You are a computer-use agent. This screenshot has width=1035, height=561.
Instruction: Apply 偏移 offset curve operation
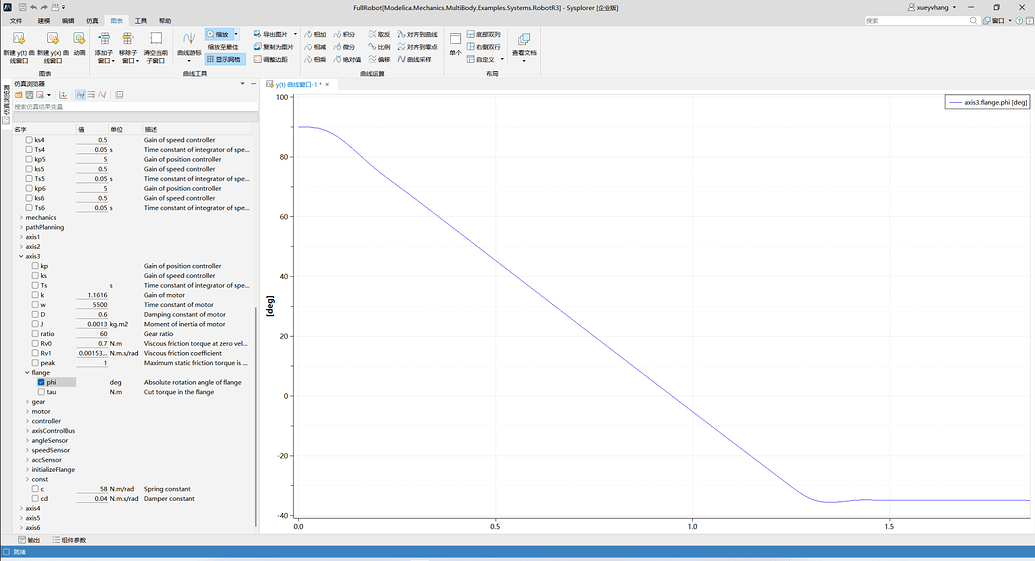click(x=380, y=59)
